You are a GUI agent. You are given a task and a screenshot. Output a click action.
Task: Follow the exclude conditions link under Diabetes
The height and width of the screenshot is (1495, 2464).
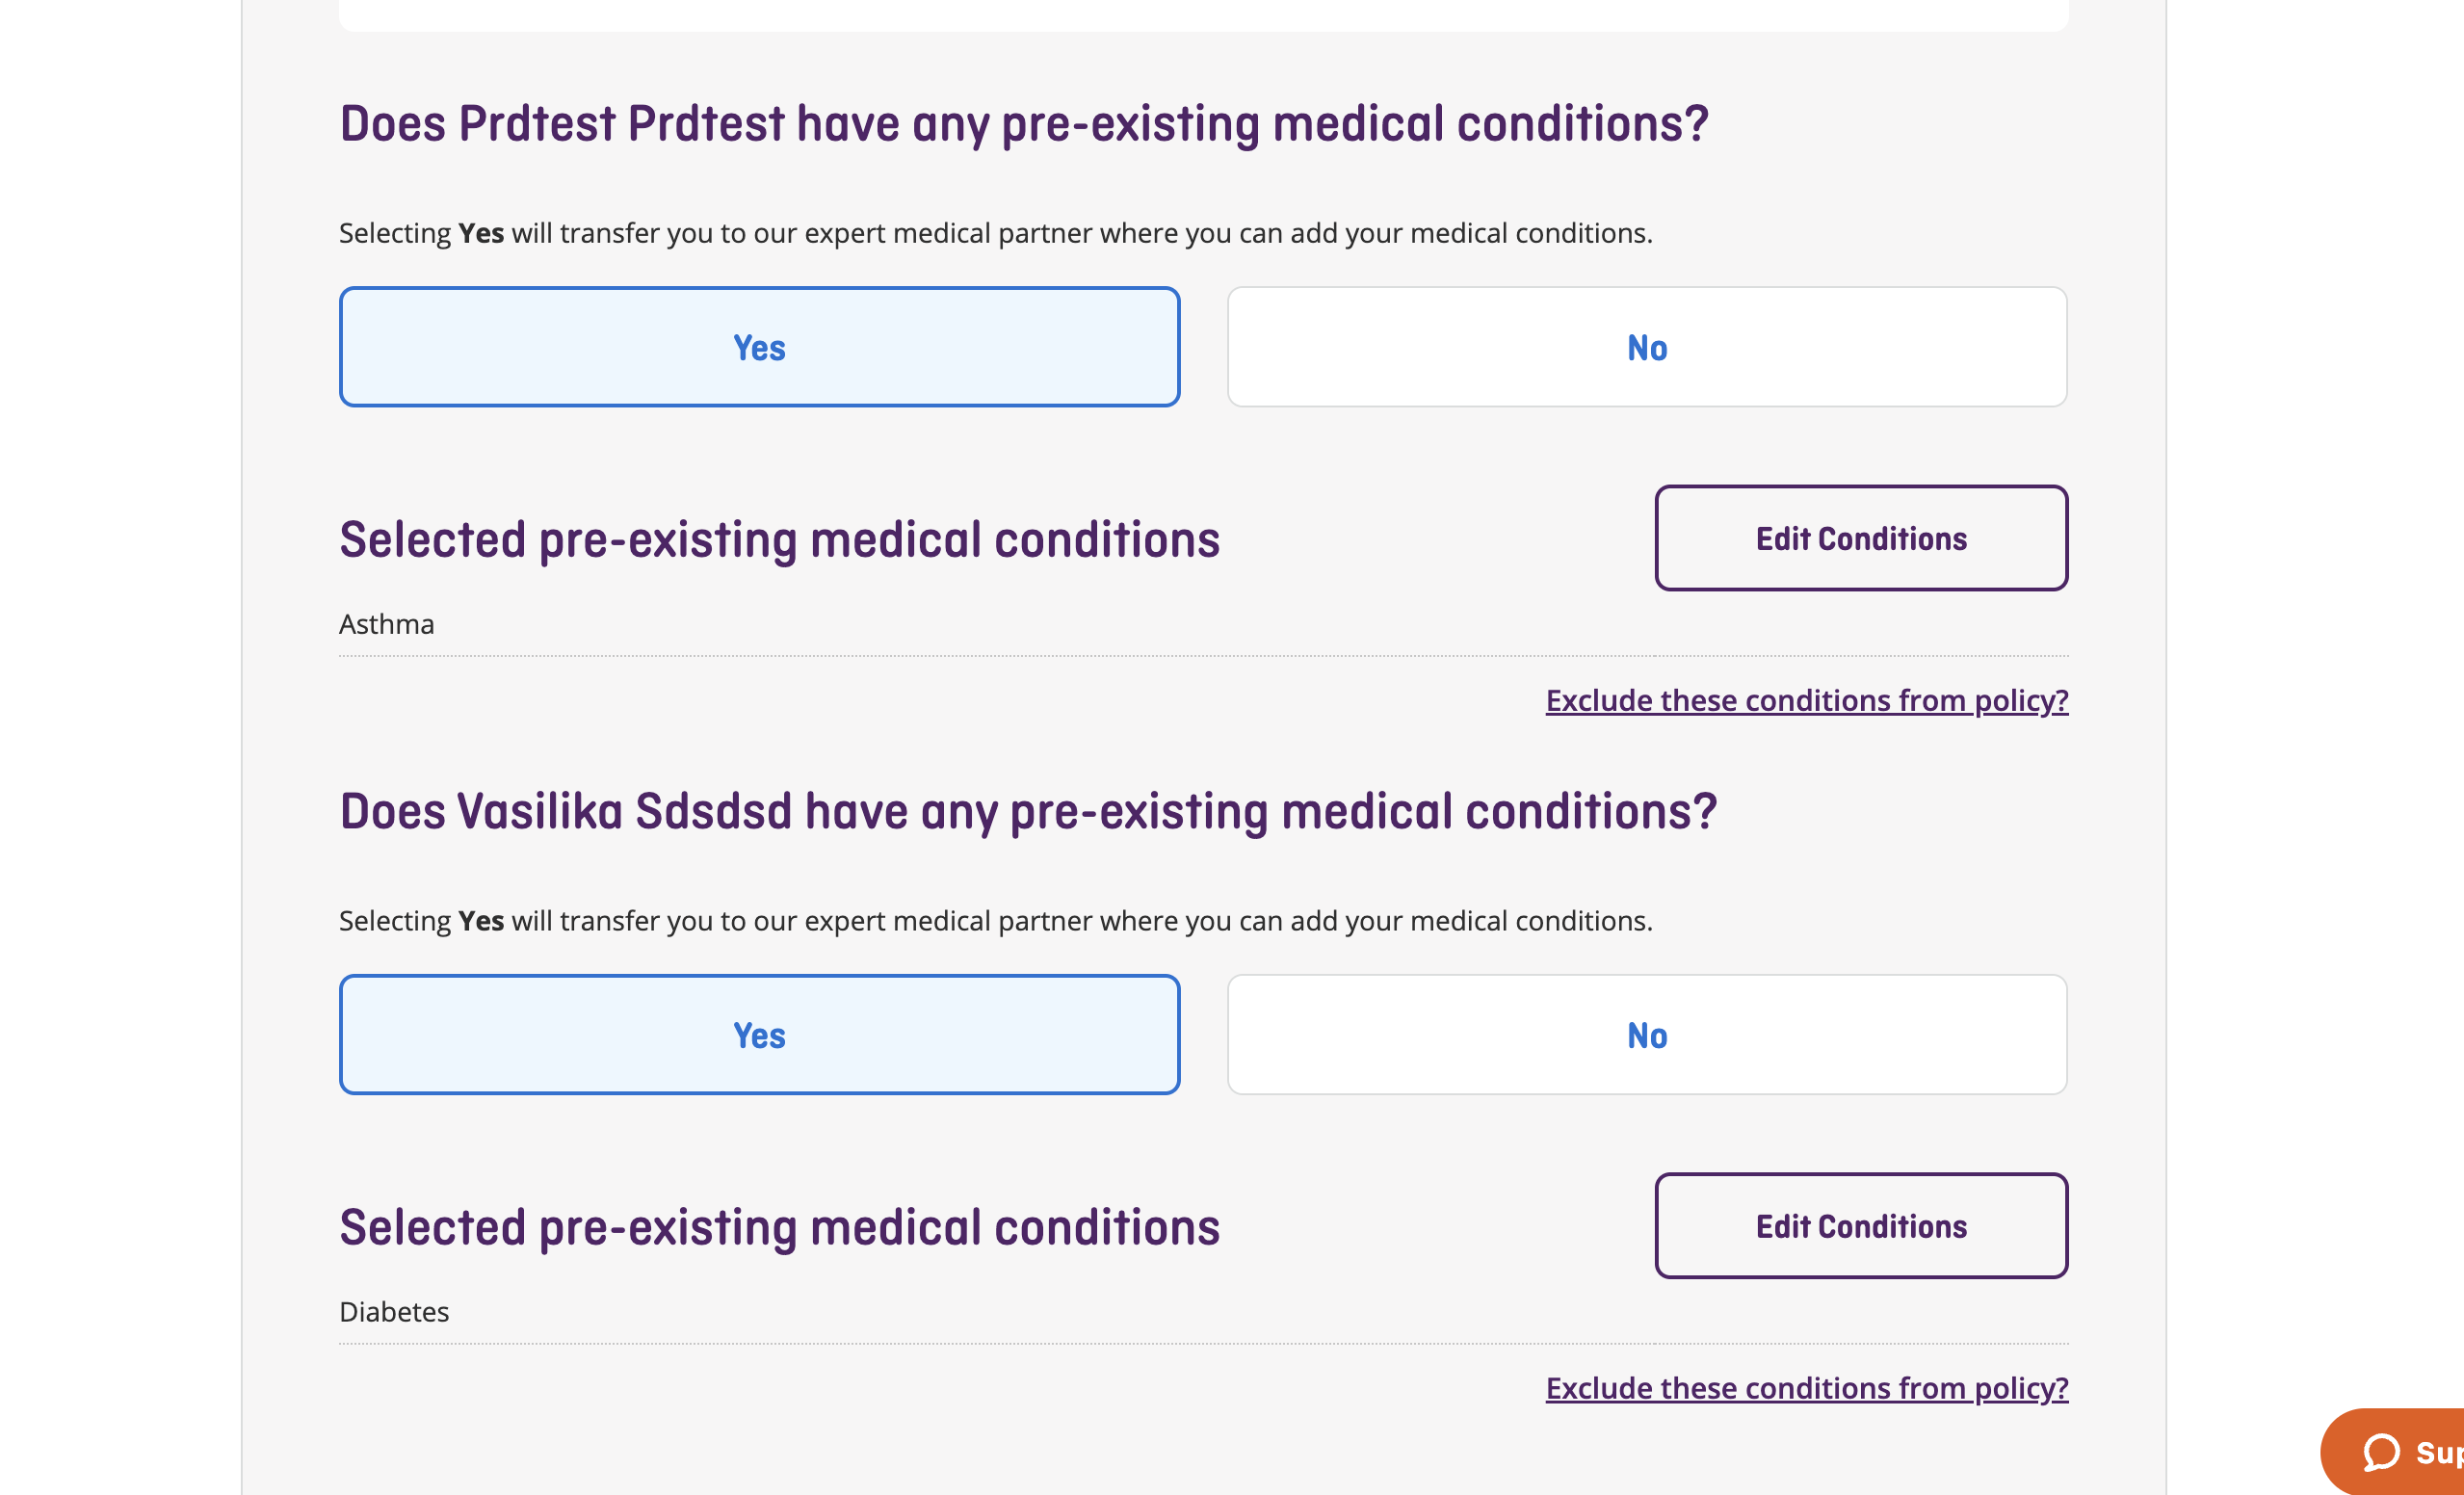coord(1806,1388)
